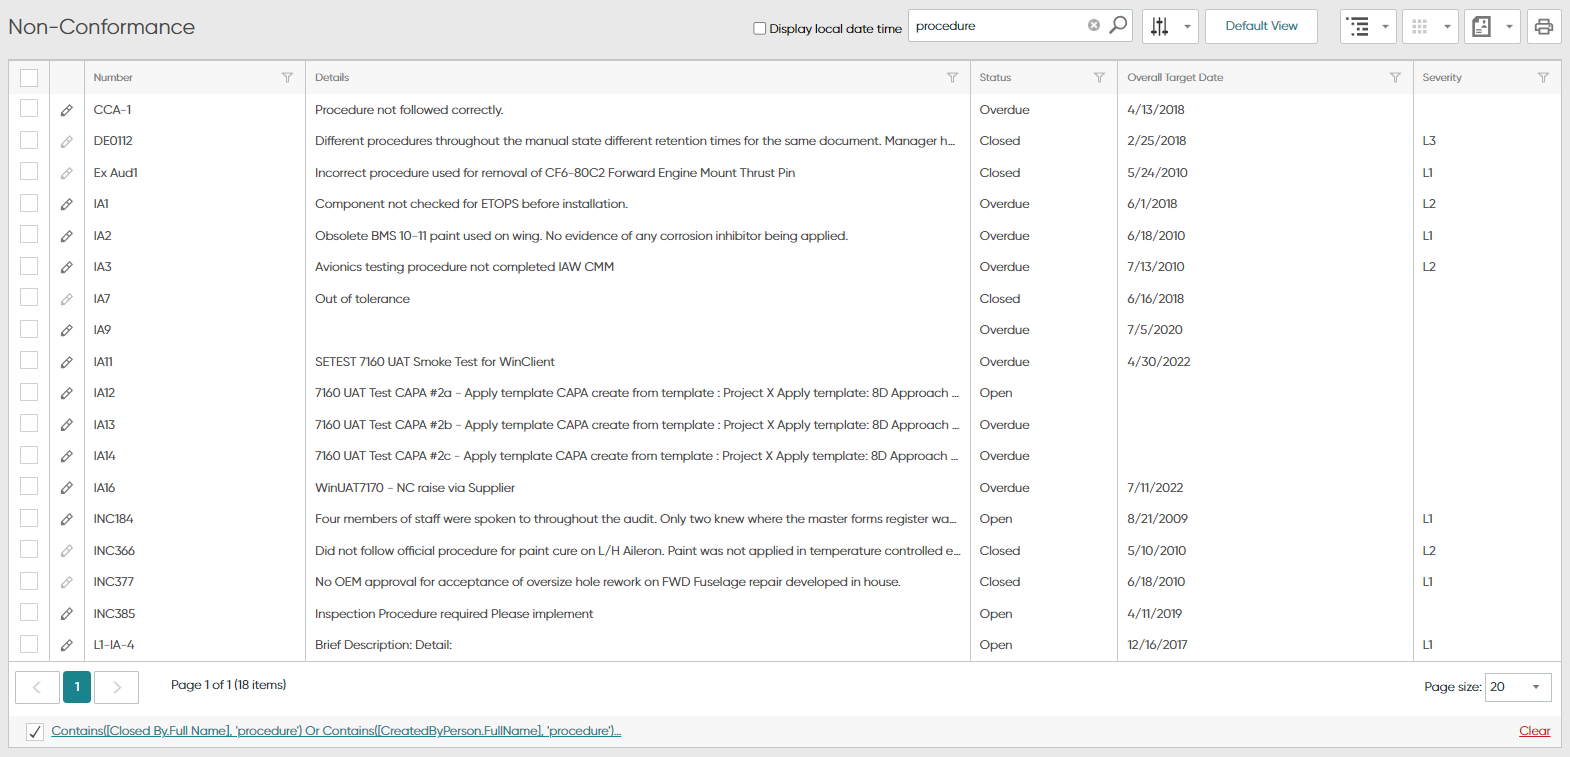This screenshot has height=757, width=1570.
Task: Click the edit pencil for L1-IA-4
Action: pyautogui.click(x=67, y=645)
